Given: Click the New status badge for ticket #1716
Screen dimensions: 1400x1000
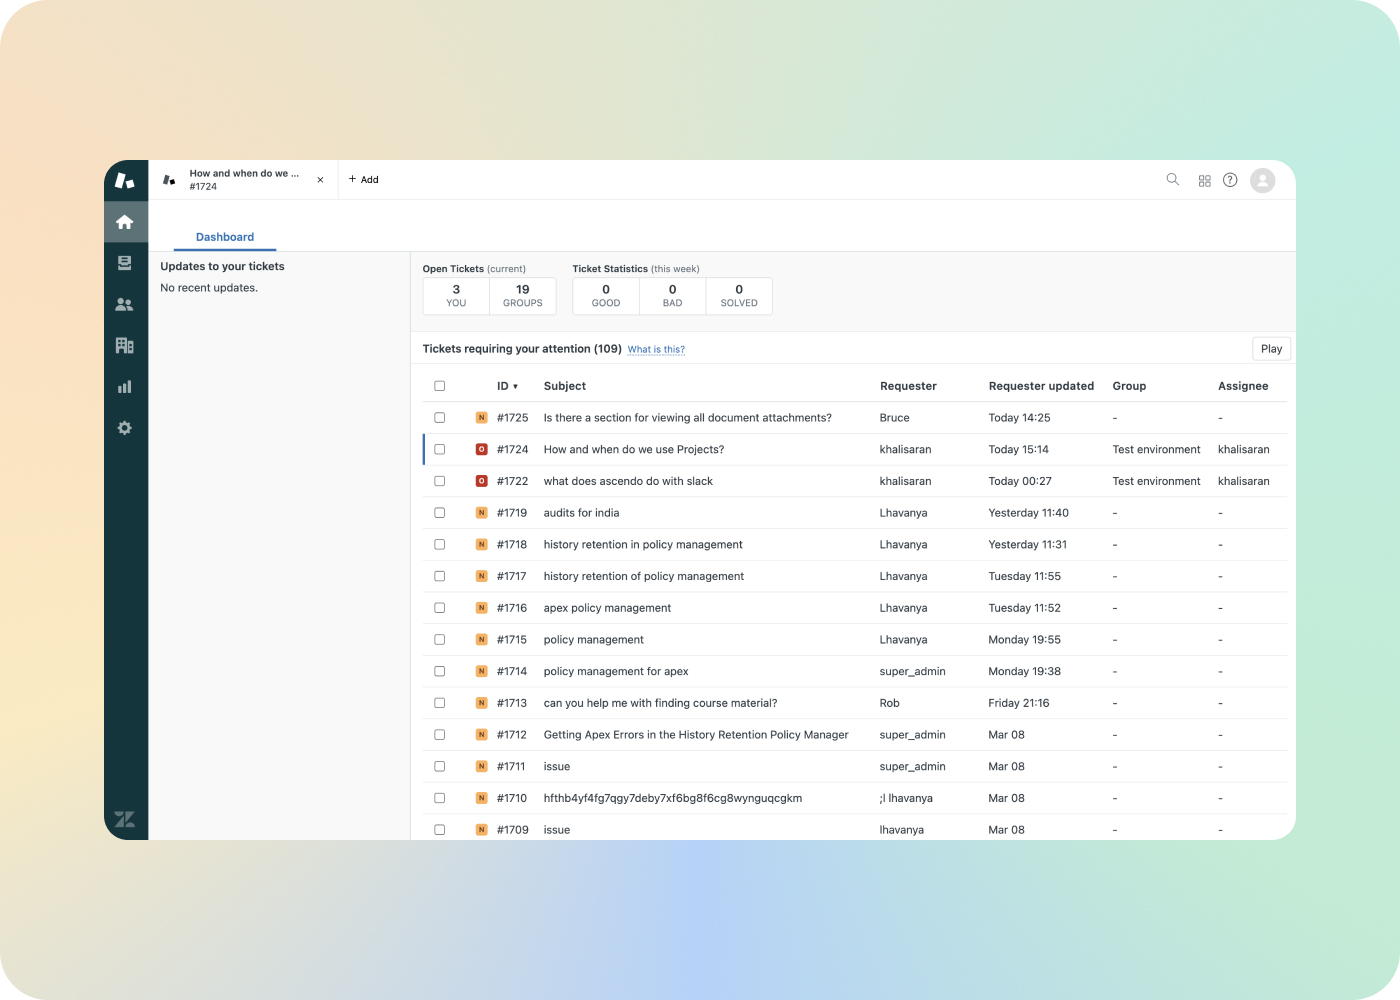Looking at the screenshot, I should pyautogui.click(x=482, y=608).
